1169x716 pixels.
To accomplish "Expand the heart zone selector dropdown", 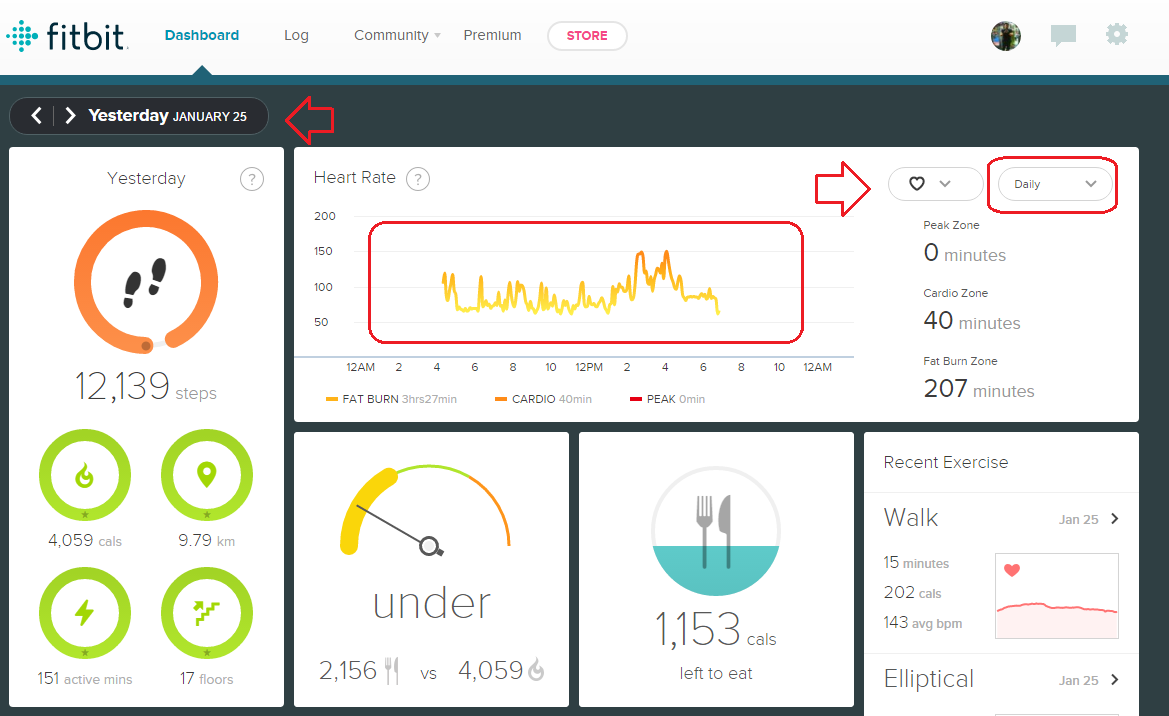I will [935, 184].
